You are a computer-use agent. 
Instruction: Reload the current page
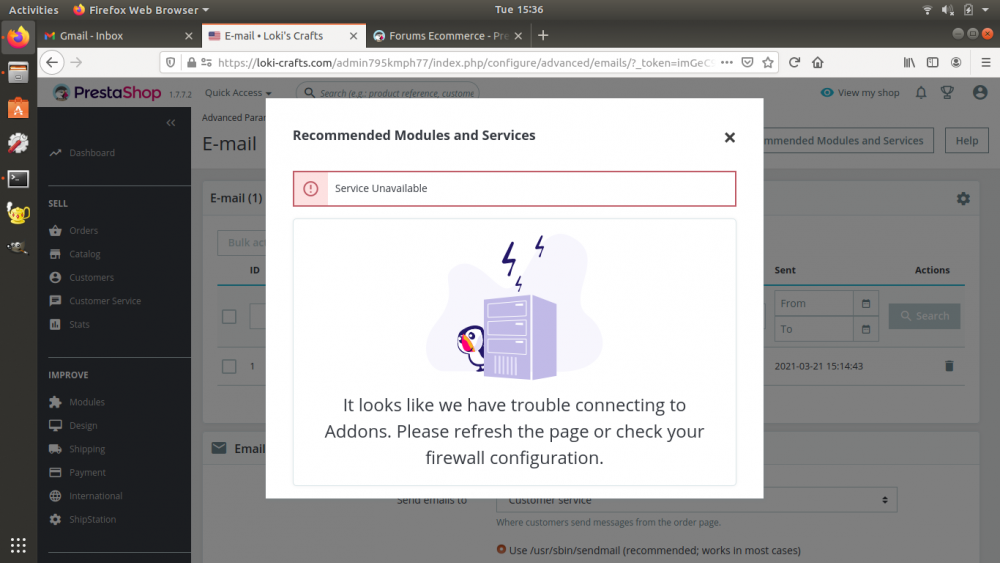point(794,62)
